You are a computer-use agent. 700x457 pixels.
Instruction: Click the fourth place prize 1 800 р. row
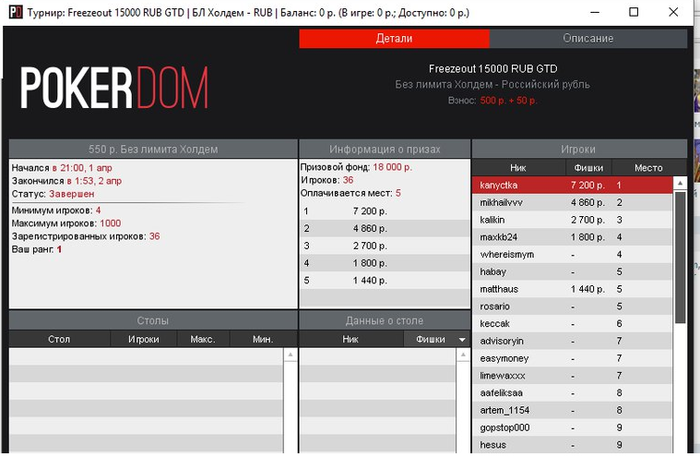click(385, 263)
